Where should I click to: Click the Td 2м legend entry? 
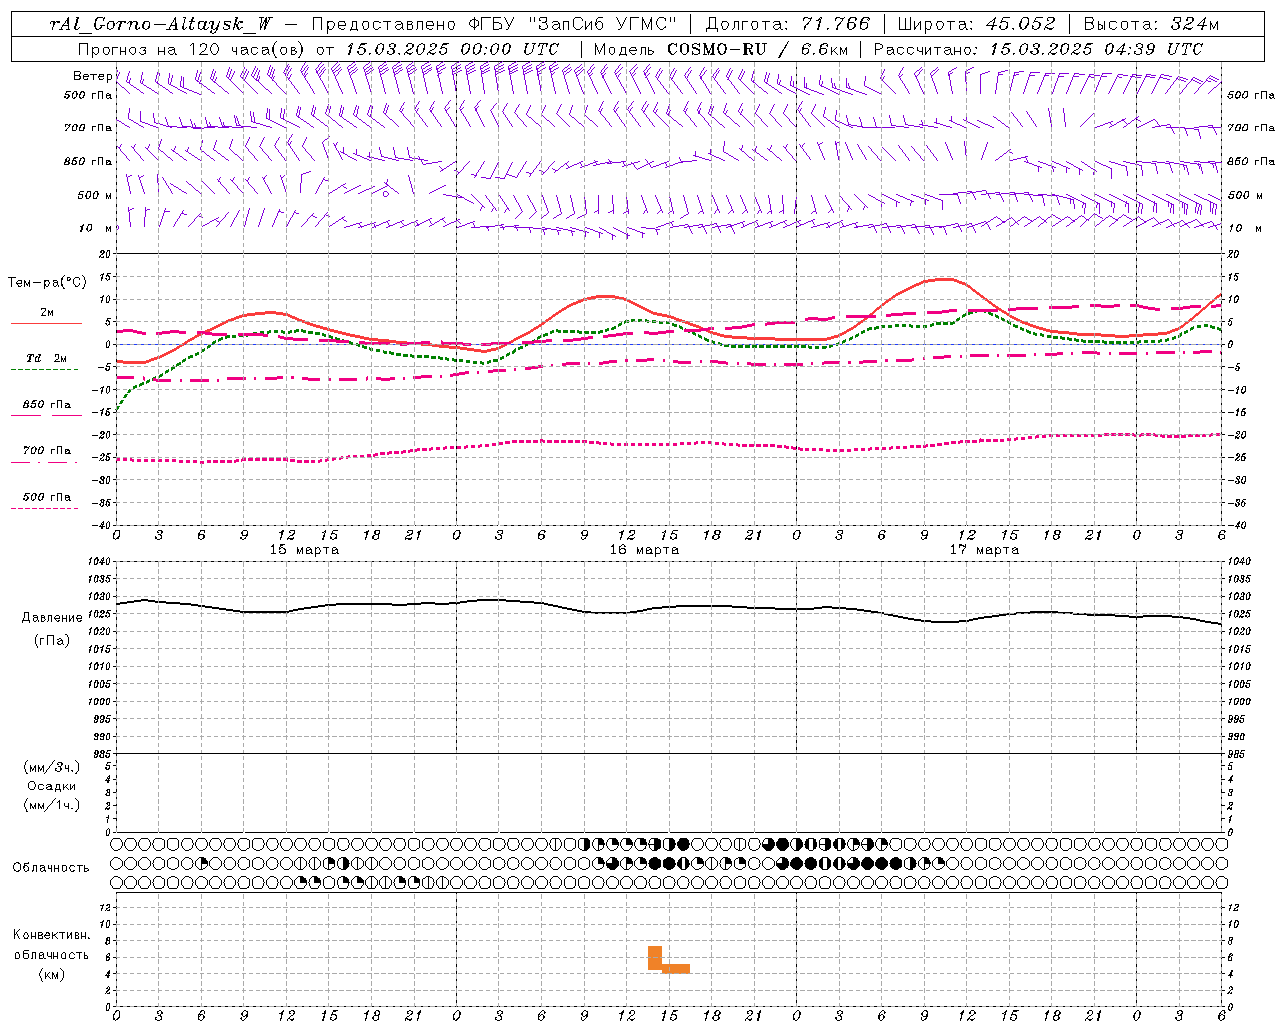[46, 362]
